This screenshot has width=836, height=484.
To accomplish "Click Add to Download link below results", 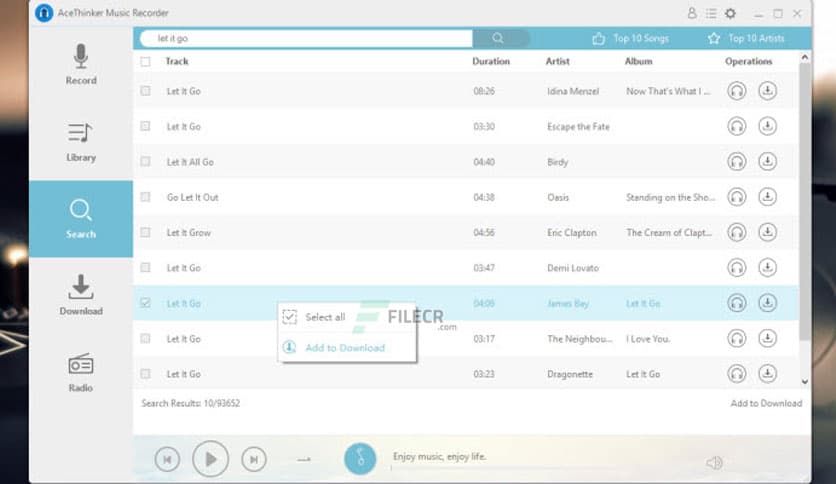I will 766,404.
